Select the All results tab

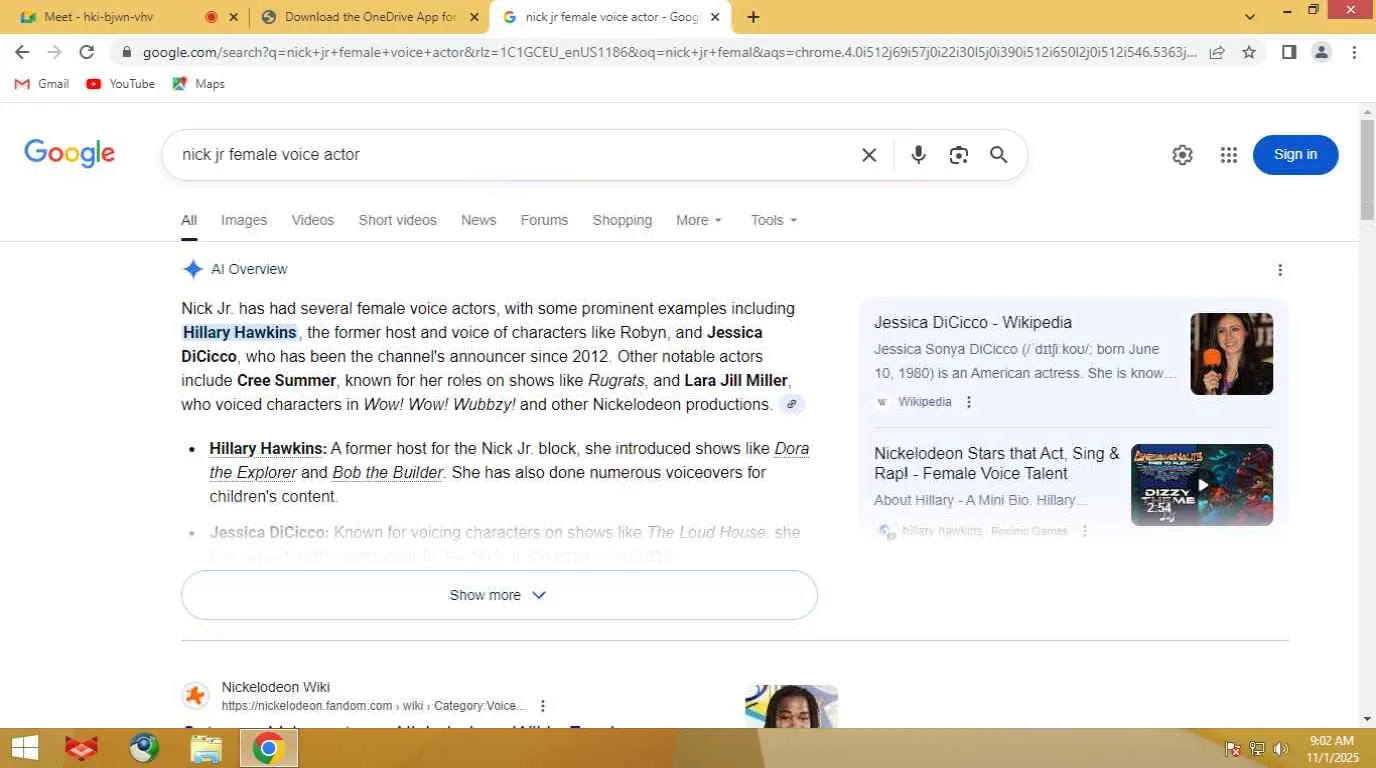coord(189,220)
